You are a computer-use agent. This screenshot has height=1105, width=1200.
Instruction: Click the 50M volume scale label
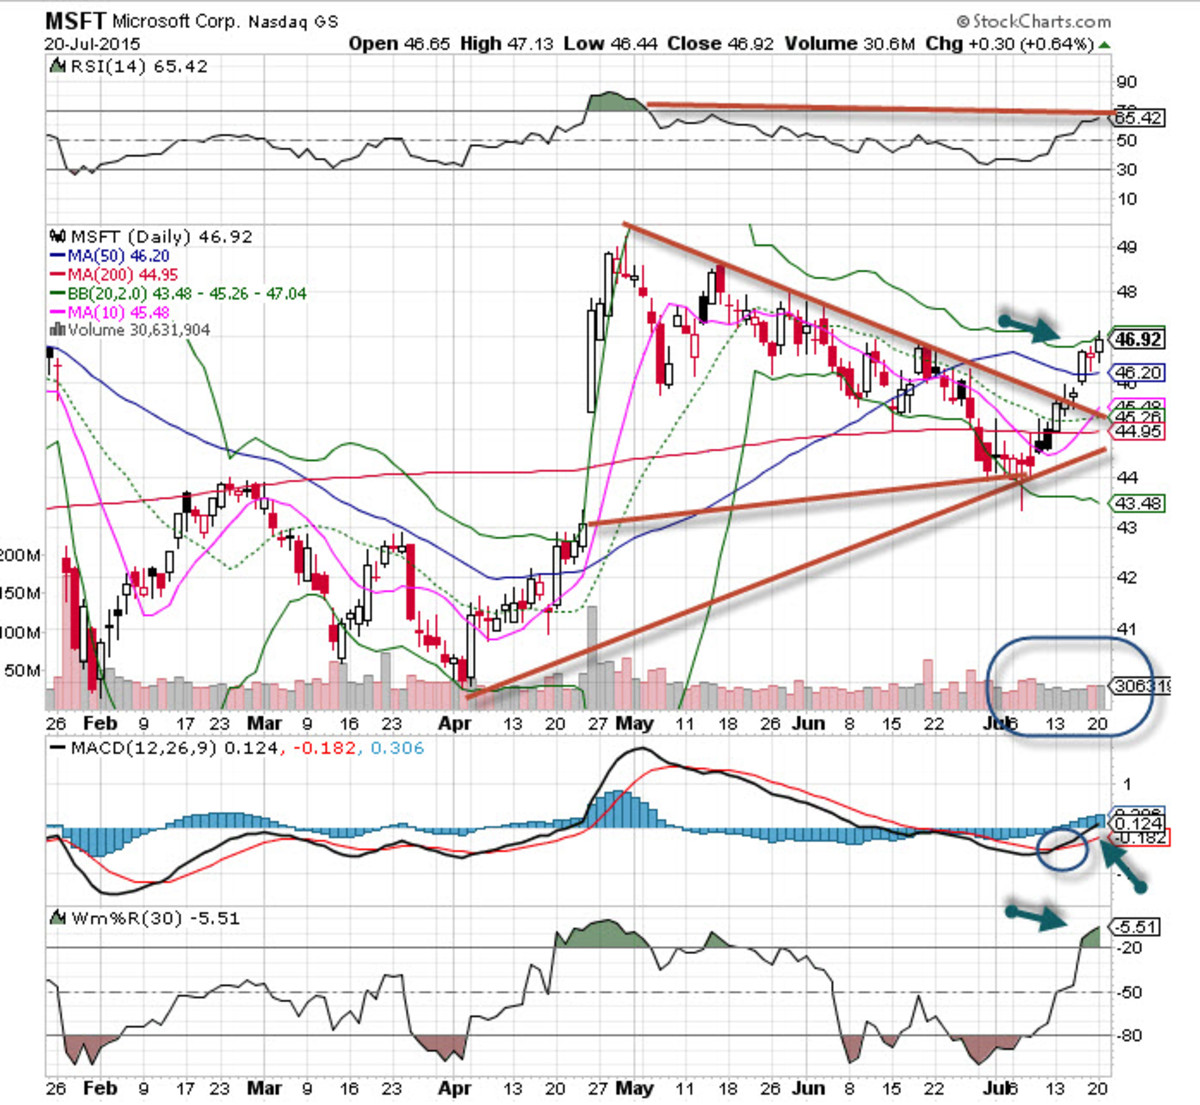pos(23,671)
